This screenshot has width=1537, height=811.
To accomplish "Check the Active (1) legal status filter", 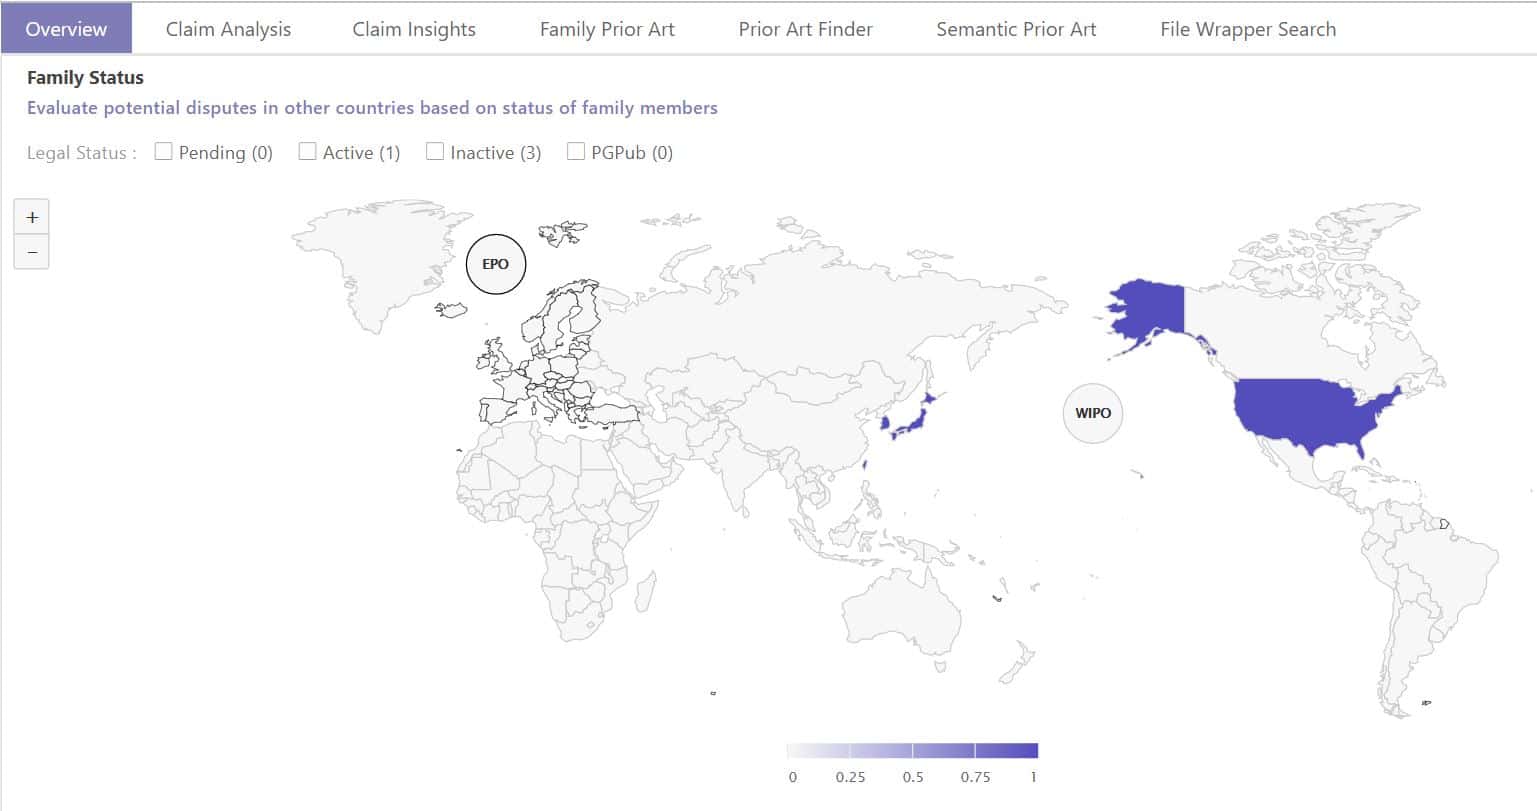I will coord(308,152).
